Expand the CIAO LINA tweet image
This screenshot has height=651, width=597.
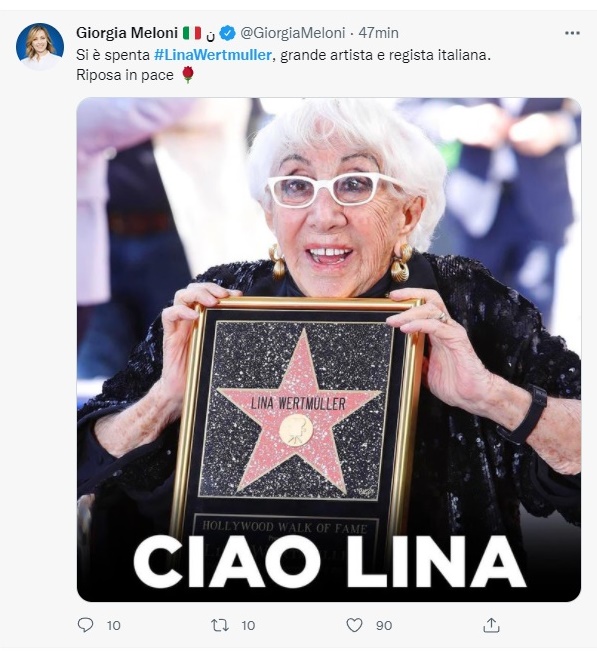328,350
